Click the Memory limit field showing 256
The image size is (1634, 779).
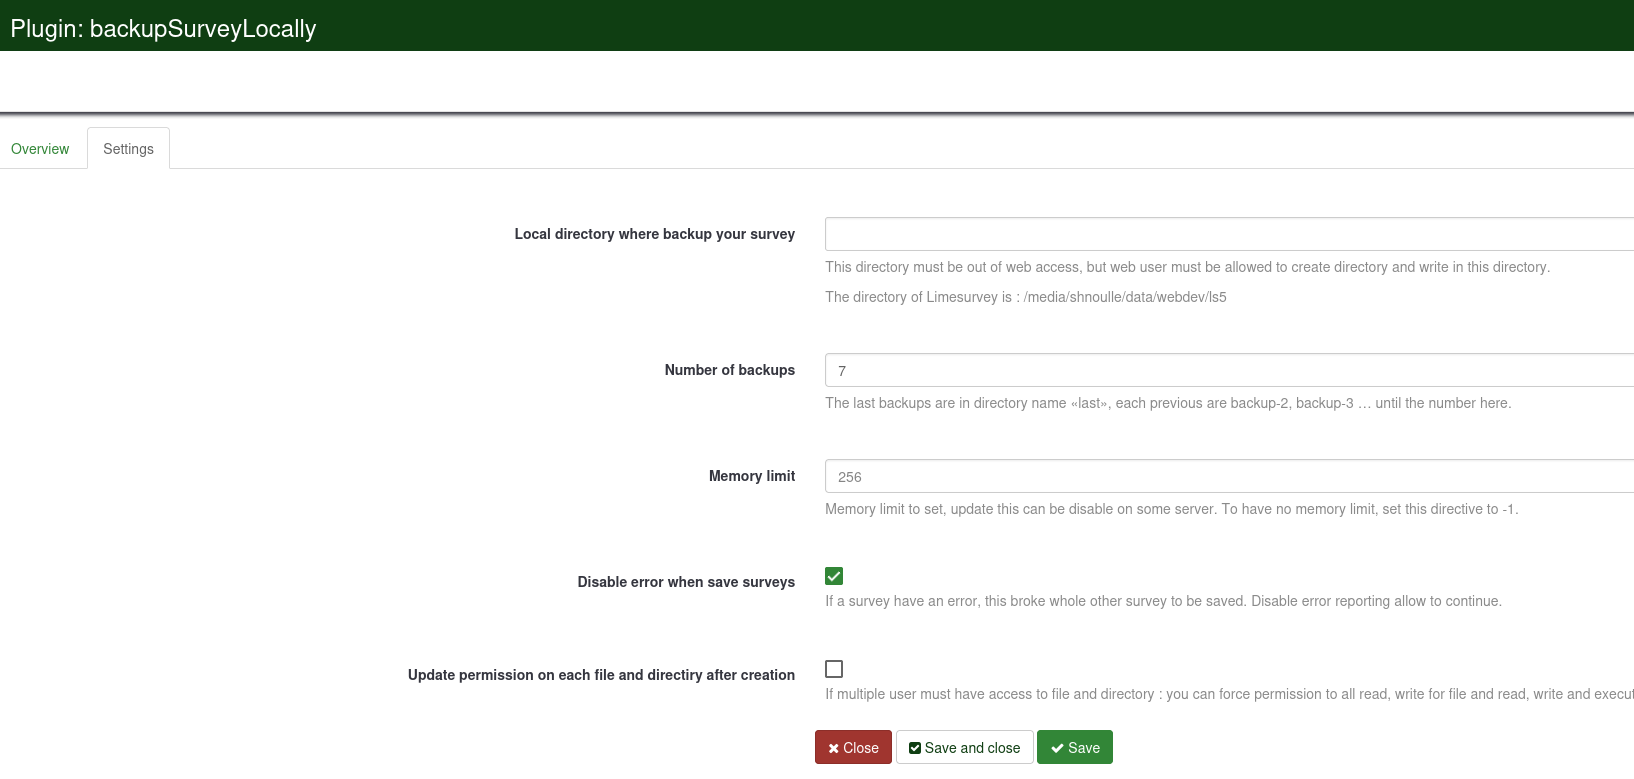coord(1228,476)
